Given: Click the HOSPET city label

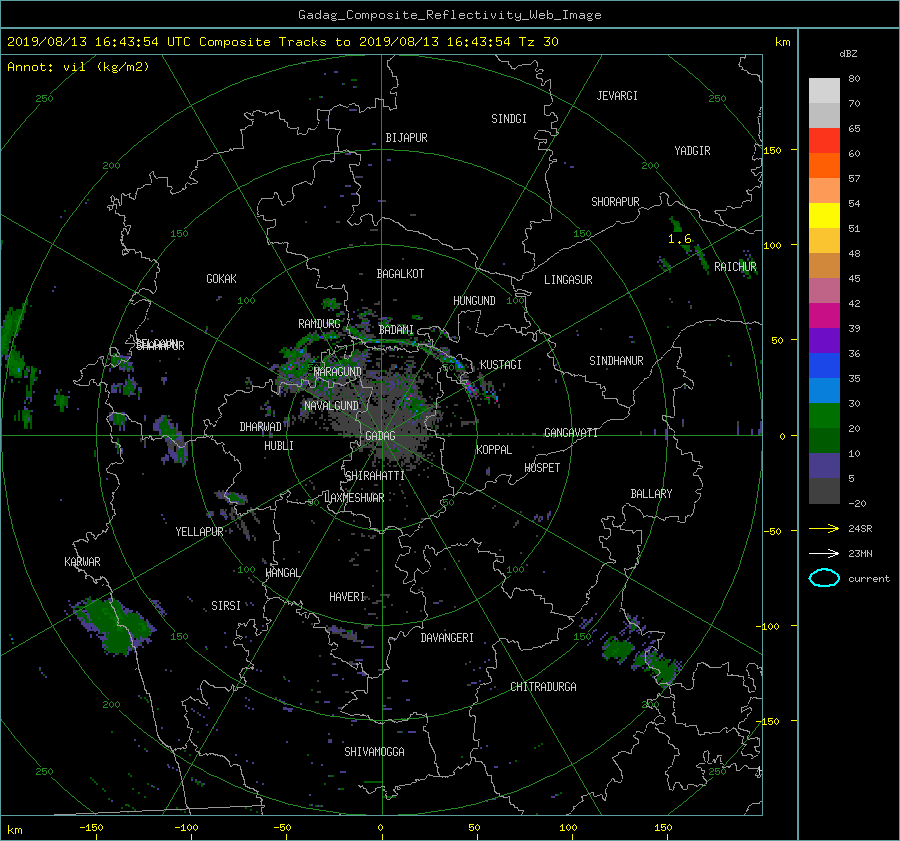Looking at the screenshot, I should 542,468.
